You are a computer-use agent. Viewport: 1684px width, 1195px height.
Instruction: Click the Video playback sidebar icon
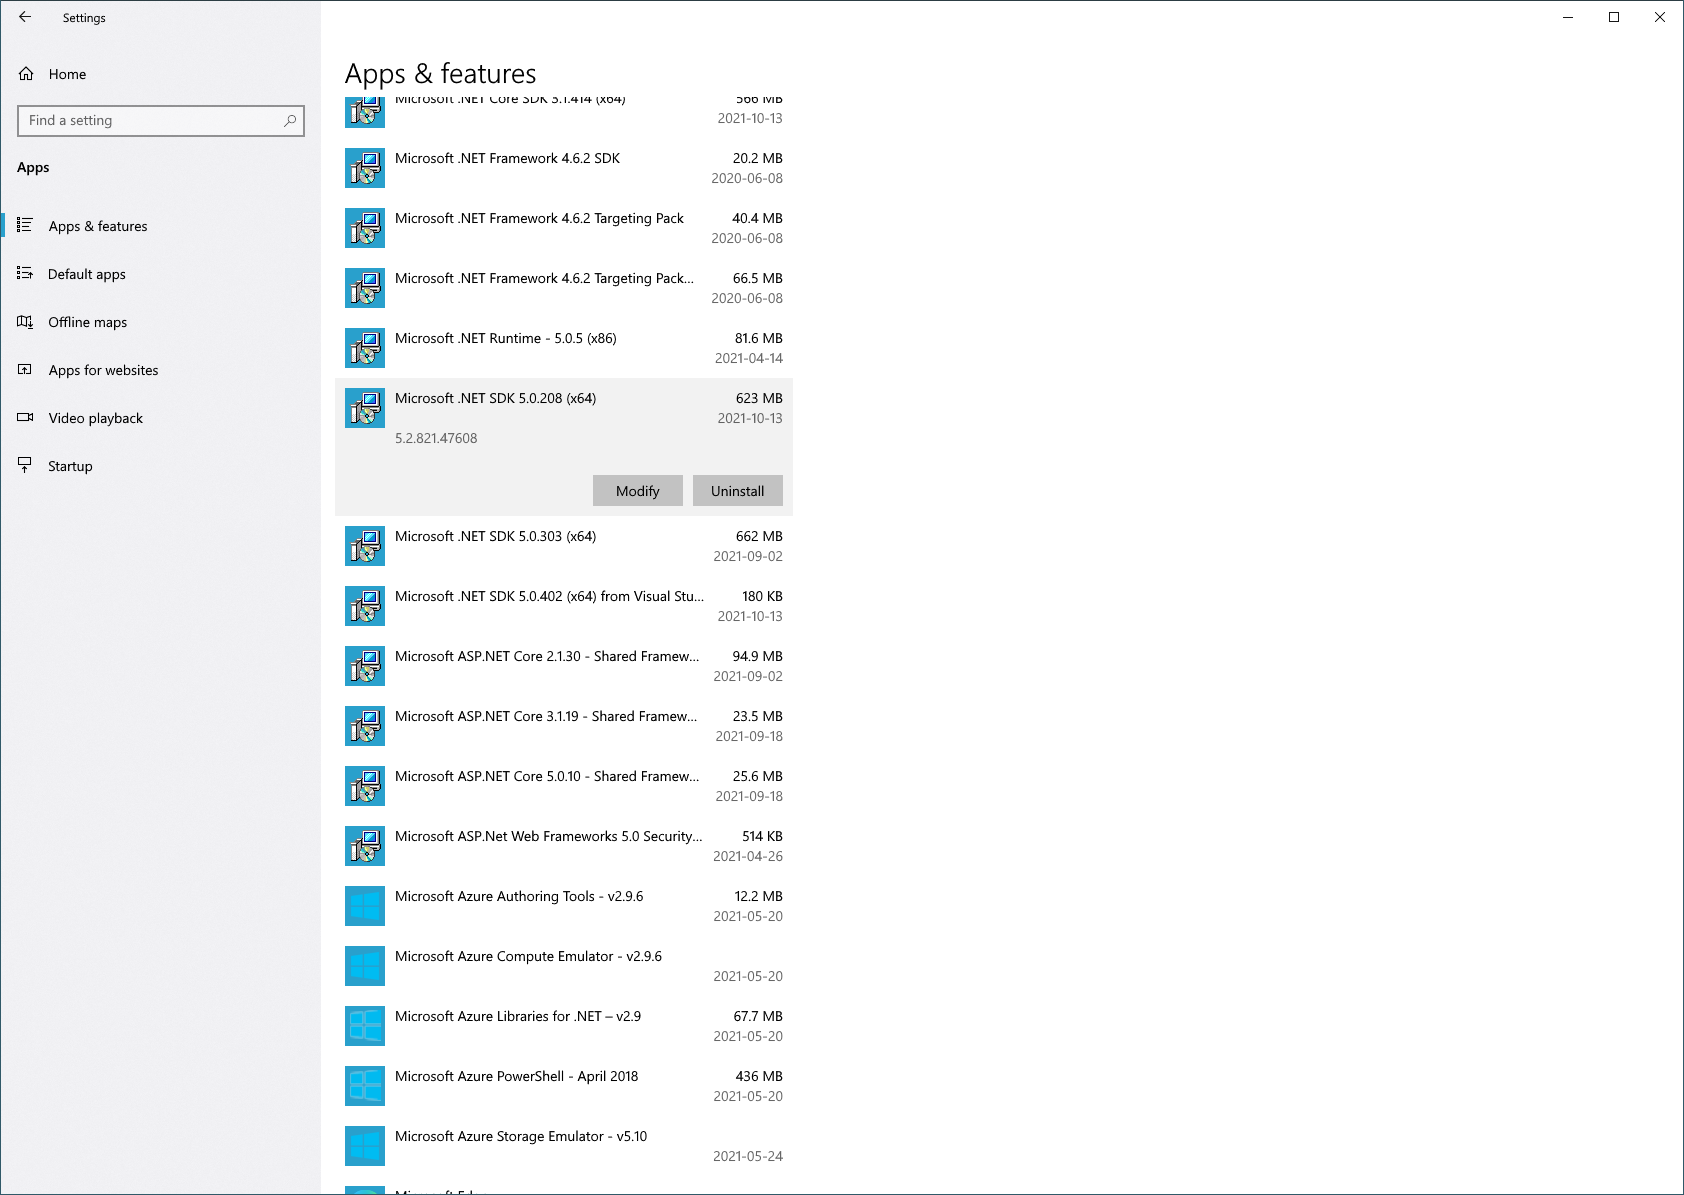coord(25,417)
